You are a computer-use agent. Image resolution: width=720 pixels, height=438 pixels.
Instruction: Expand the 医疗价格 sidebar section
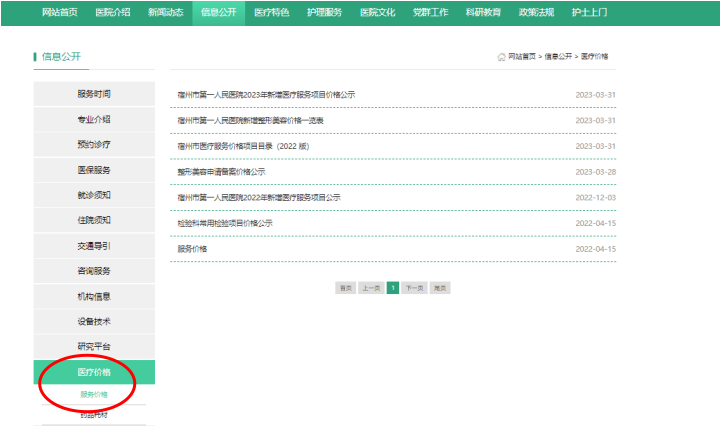(x=94, y=372)
